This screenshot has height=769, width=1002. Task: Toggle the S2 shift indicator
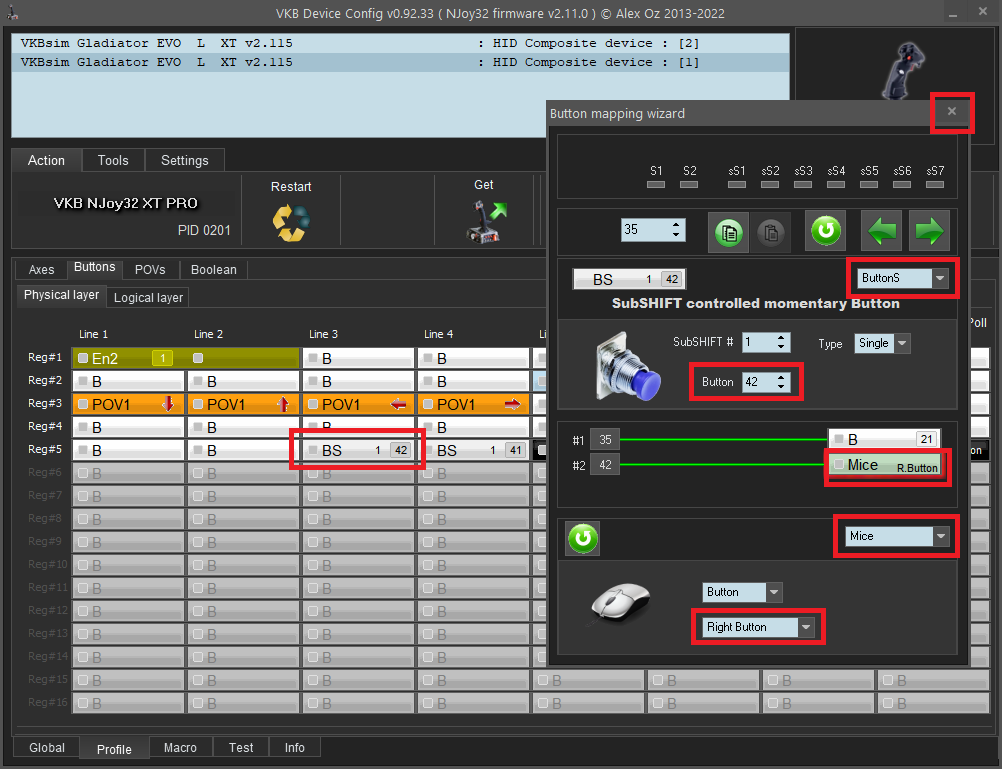click(689, 184)
